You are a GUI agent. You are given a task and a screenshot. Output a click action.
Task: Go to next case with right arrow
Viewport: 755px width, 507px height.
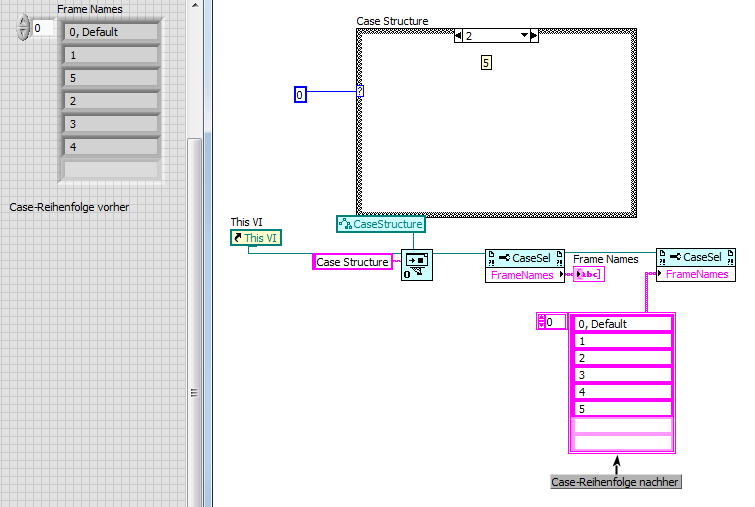[x=534, y=36]
